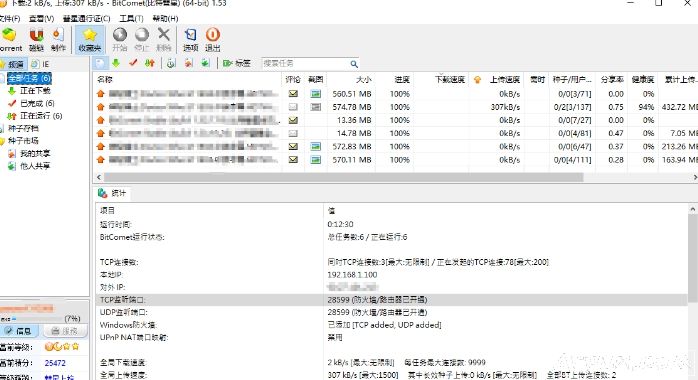Select 已完成 (6) in the tree

37,103
